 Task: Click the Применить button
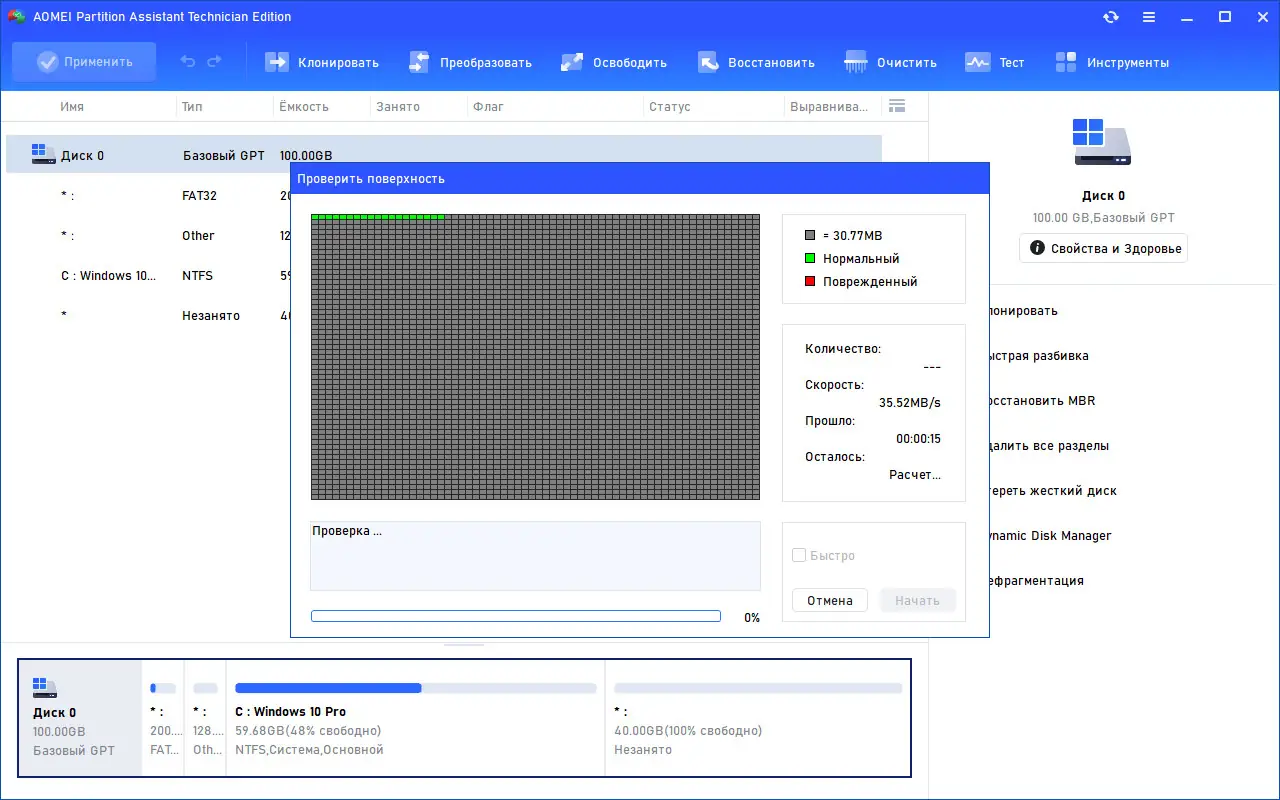coord(84,62)
